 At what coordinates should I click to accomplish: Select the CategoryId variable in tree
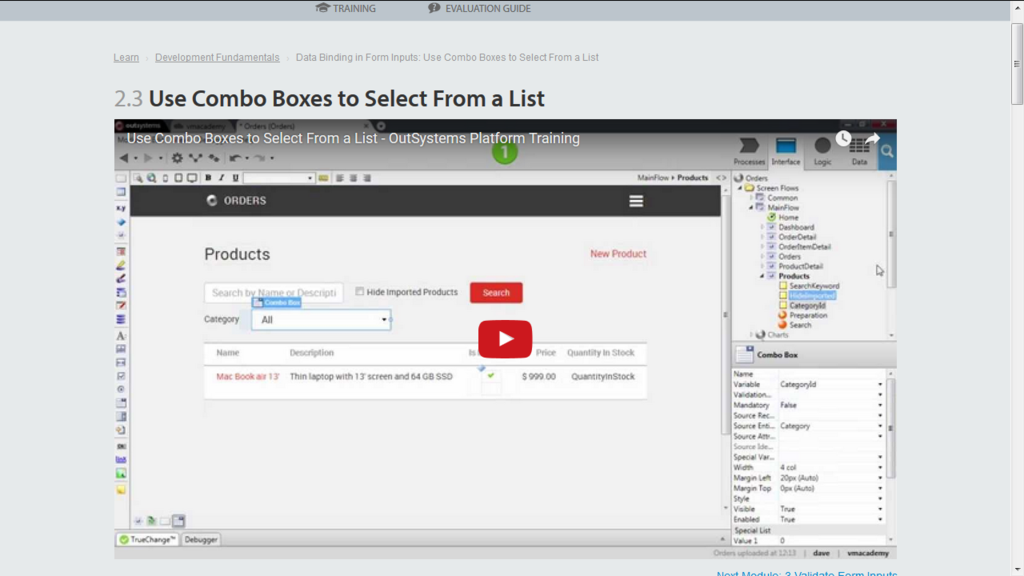tap(807, 306)
